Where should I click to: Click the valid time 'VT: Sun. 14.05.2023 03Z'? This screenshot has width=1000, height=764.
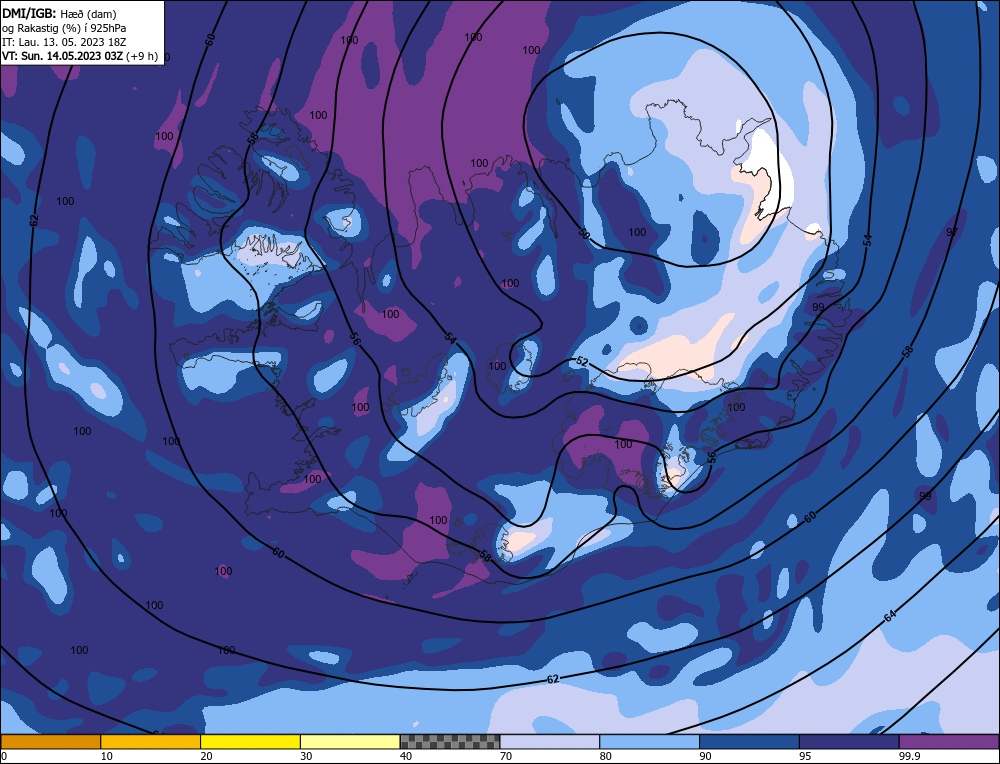coord(62,56)
